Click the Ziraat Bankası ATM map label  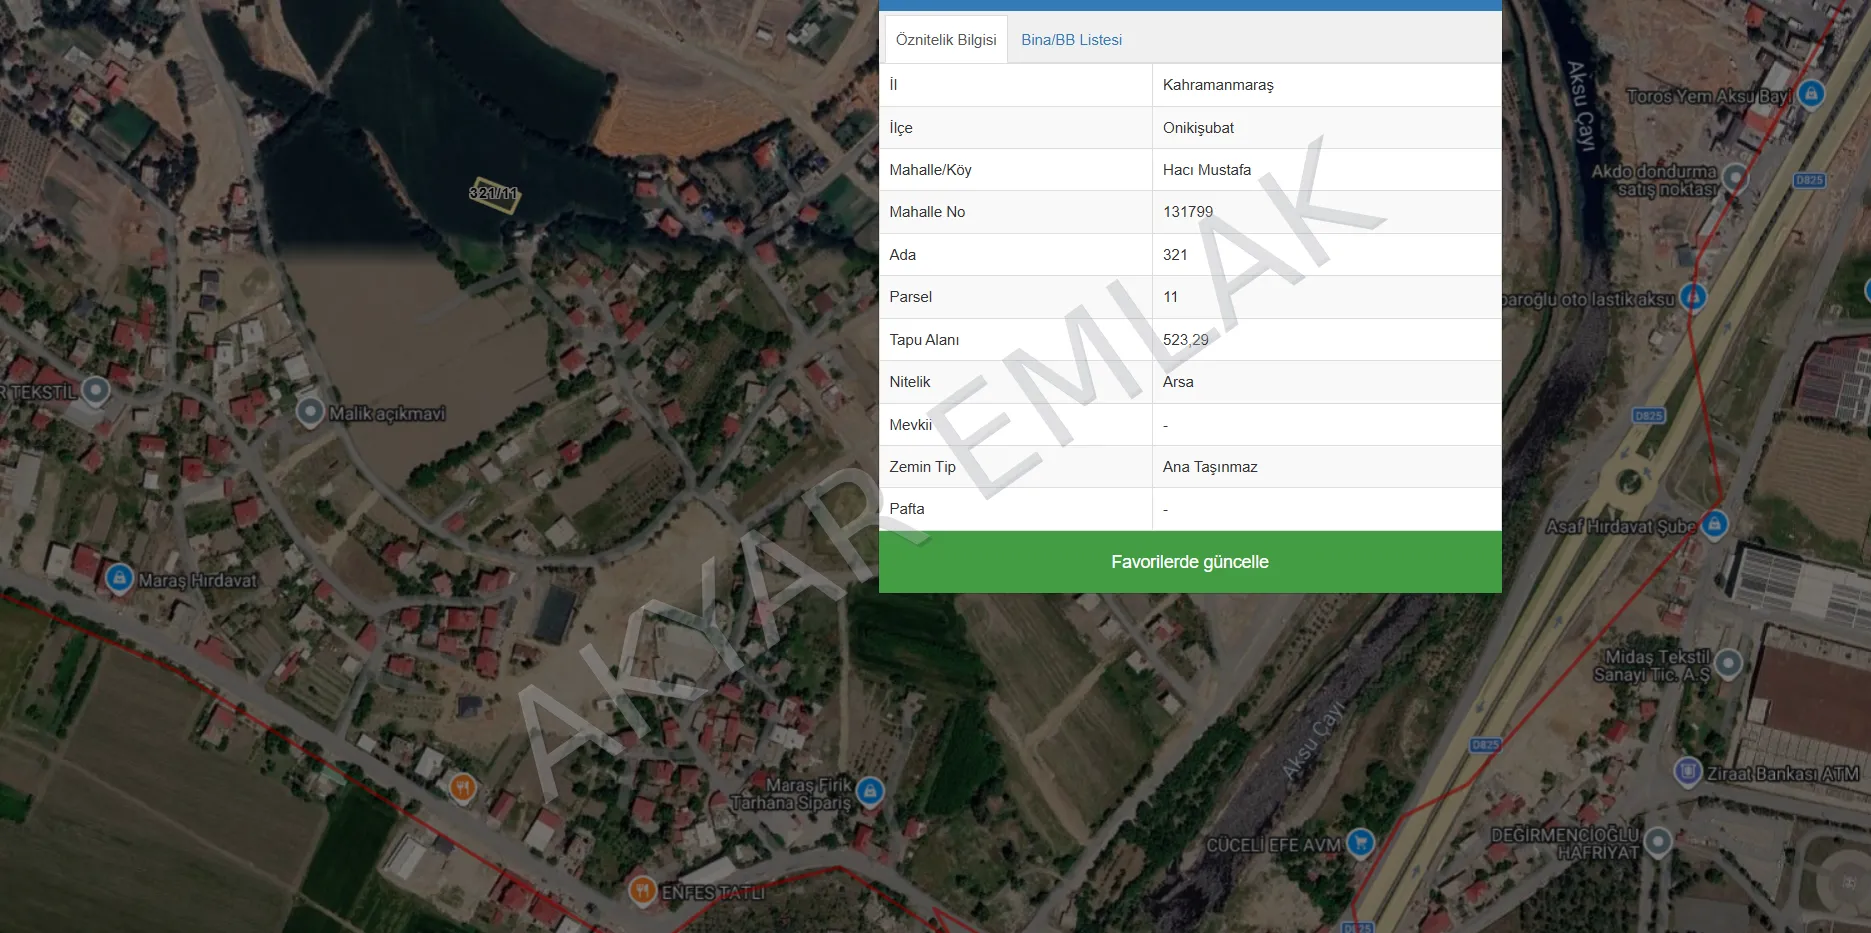click(1783, 773)
